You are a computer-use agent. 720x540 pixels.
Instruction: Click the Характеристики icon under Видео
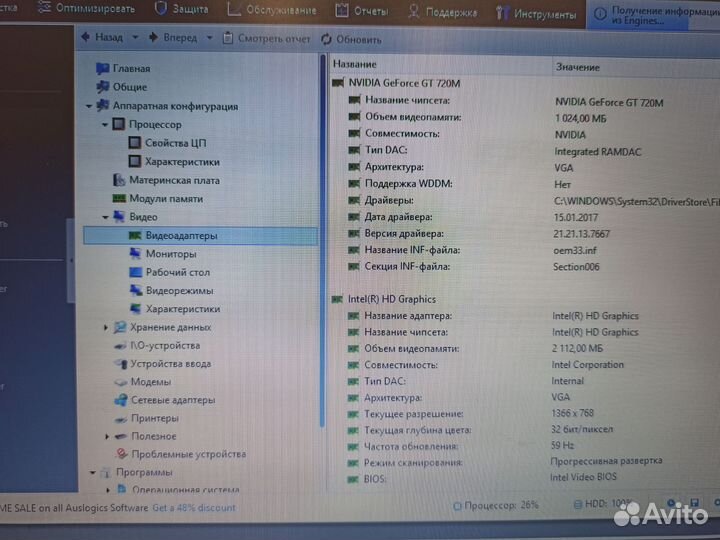coord(135,309)
